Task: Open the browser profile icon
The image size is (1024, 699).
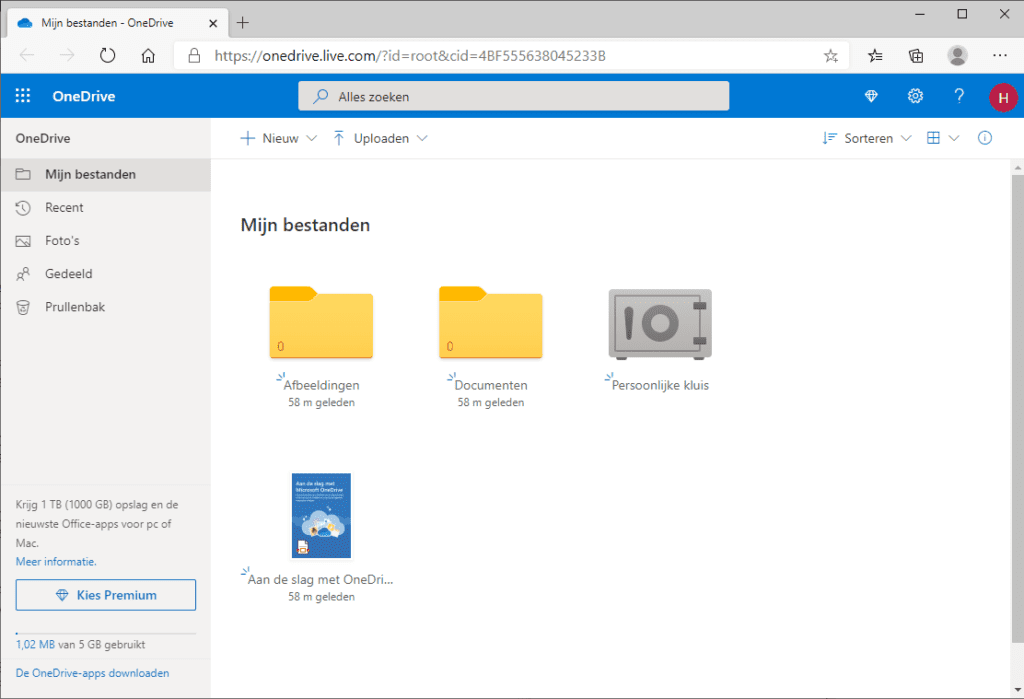Action: [x=957, y=56]
